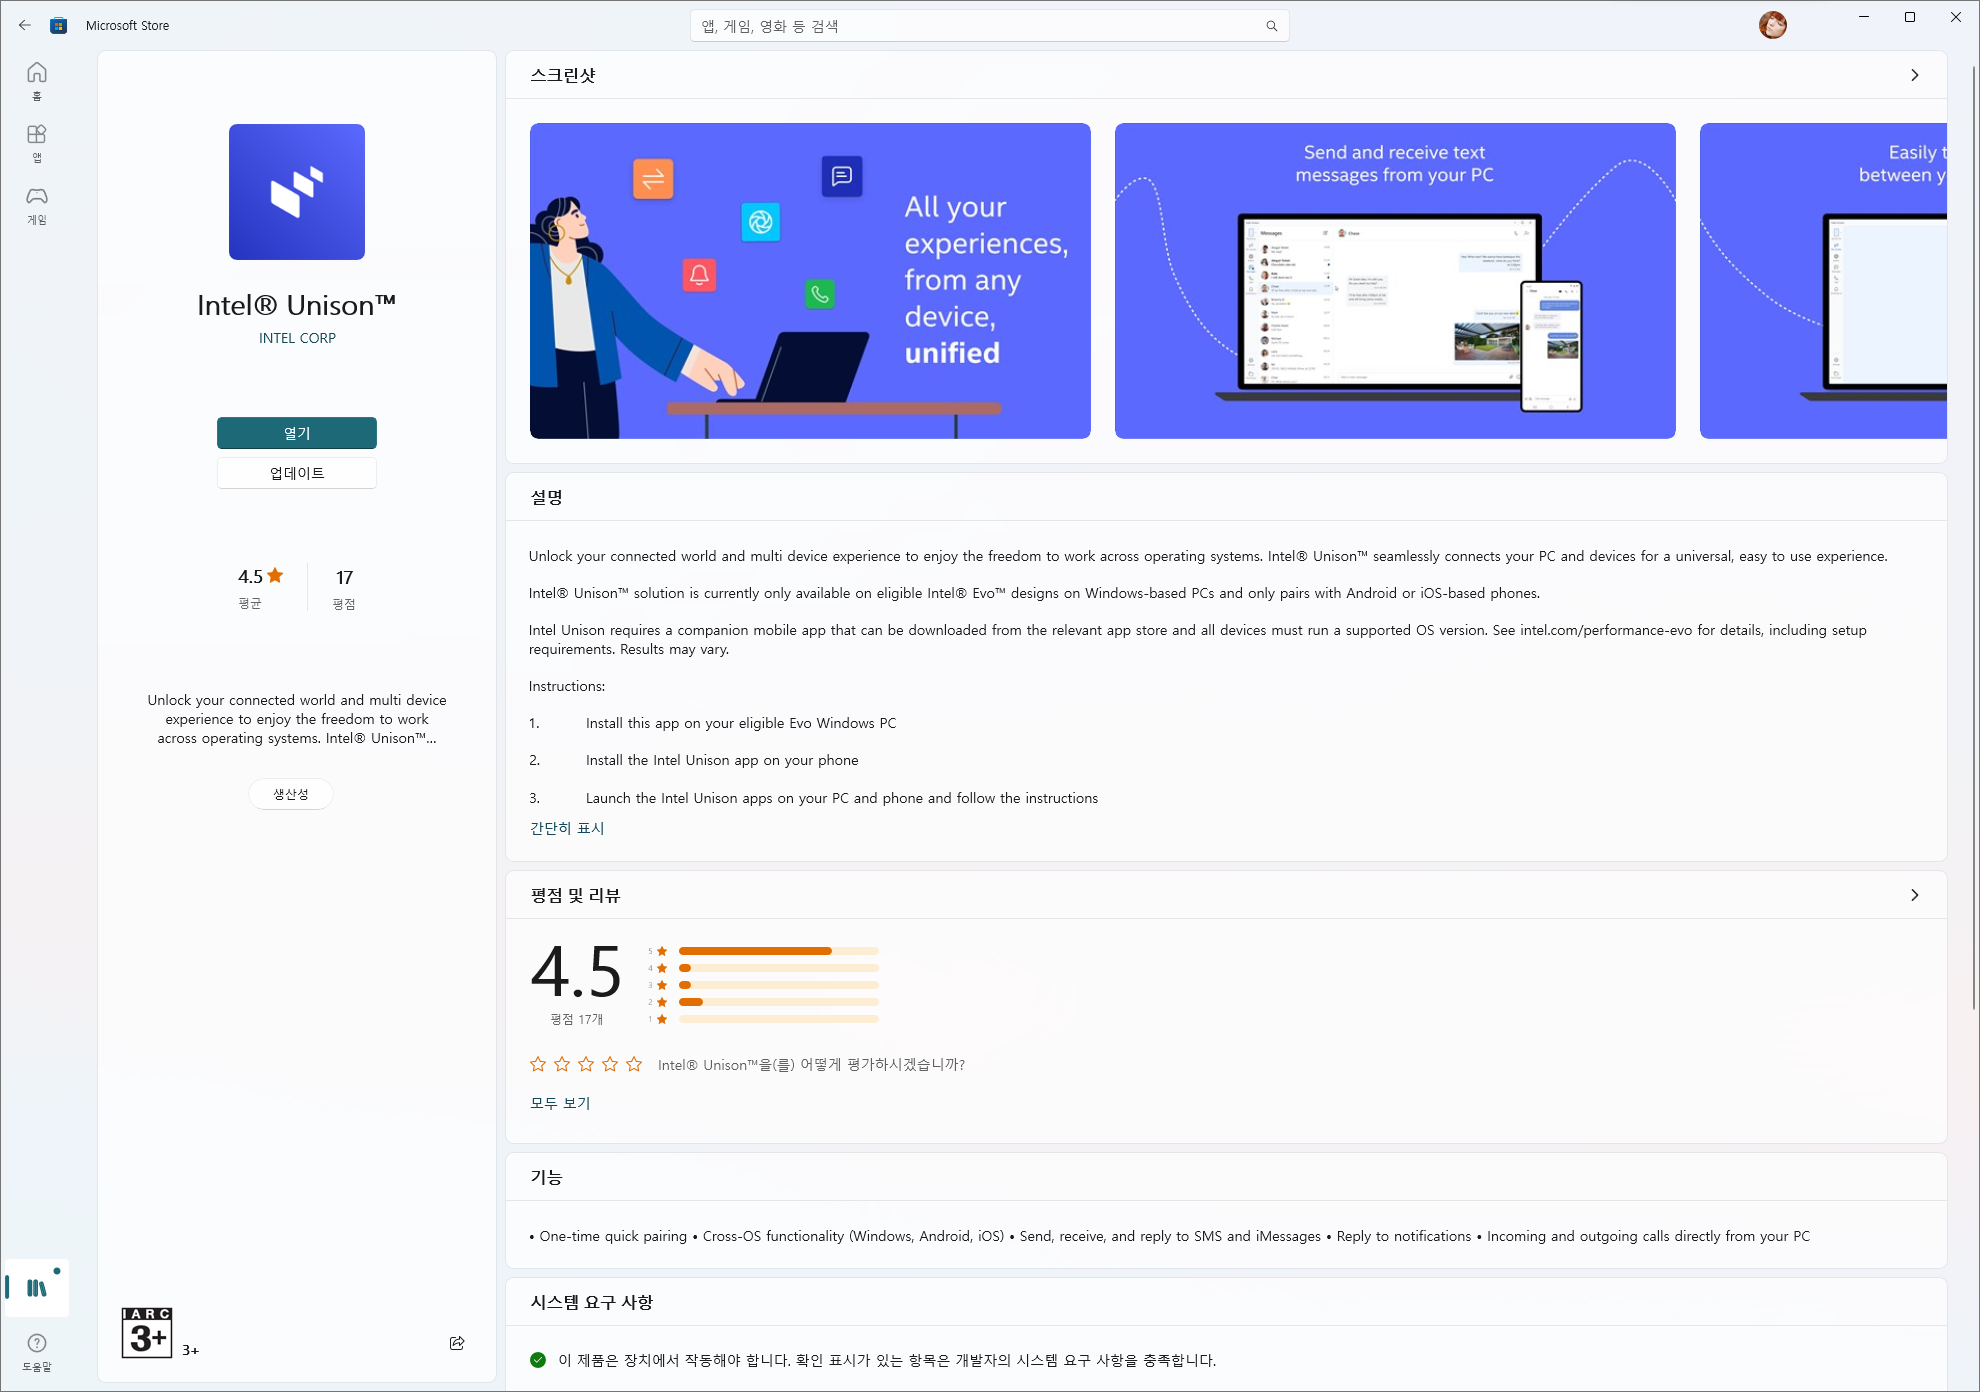1980x1392 pixels.
Task: Open the user profile avatar
Action: [x=1772, y=25]
